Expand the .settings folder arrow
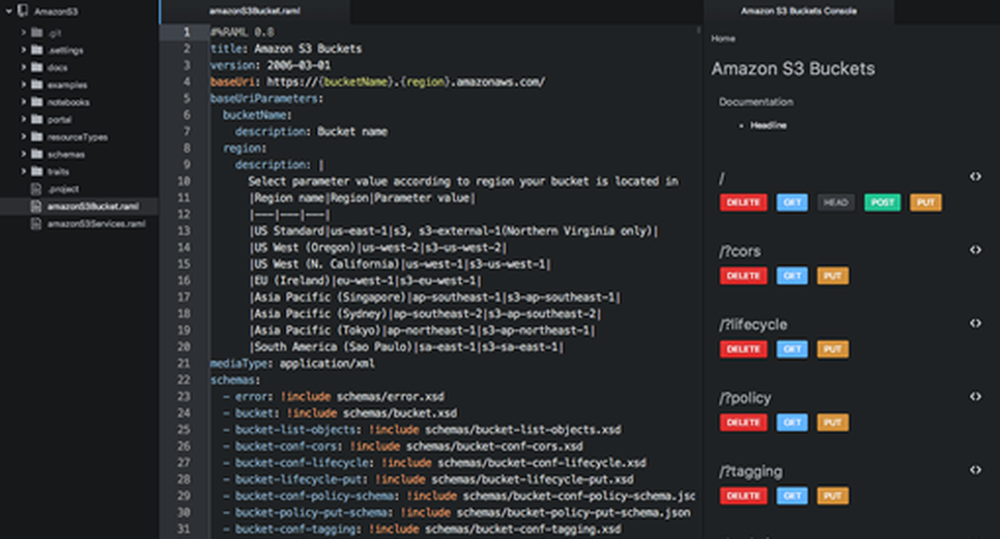 coord(24,49)
